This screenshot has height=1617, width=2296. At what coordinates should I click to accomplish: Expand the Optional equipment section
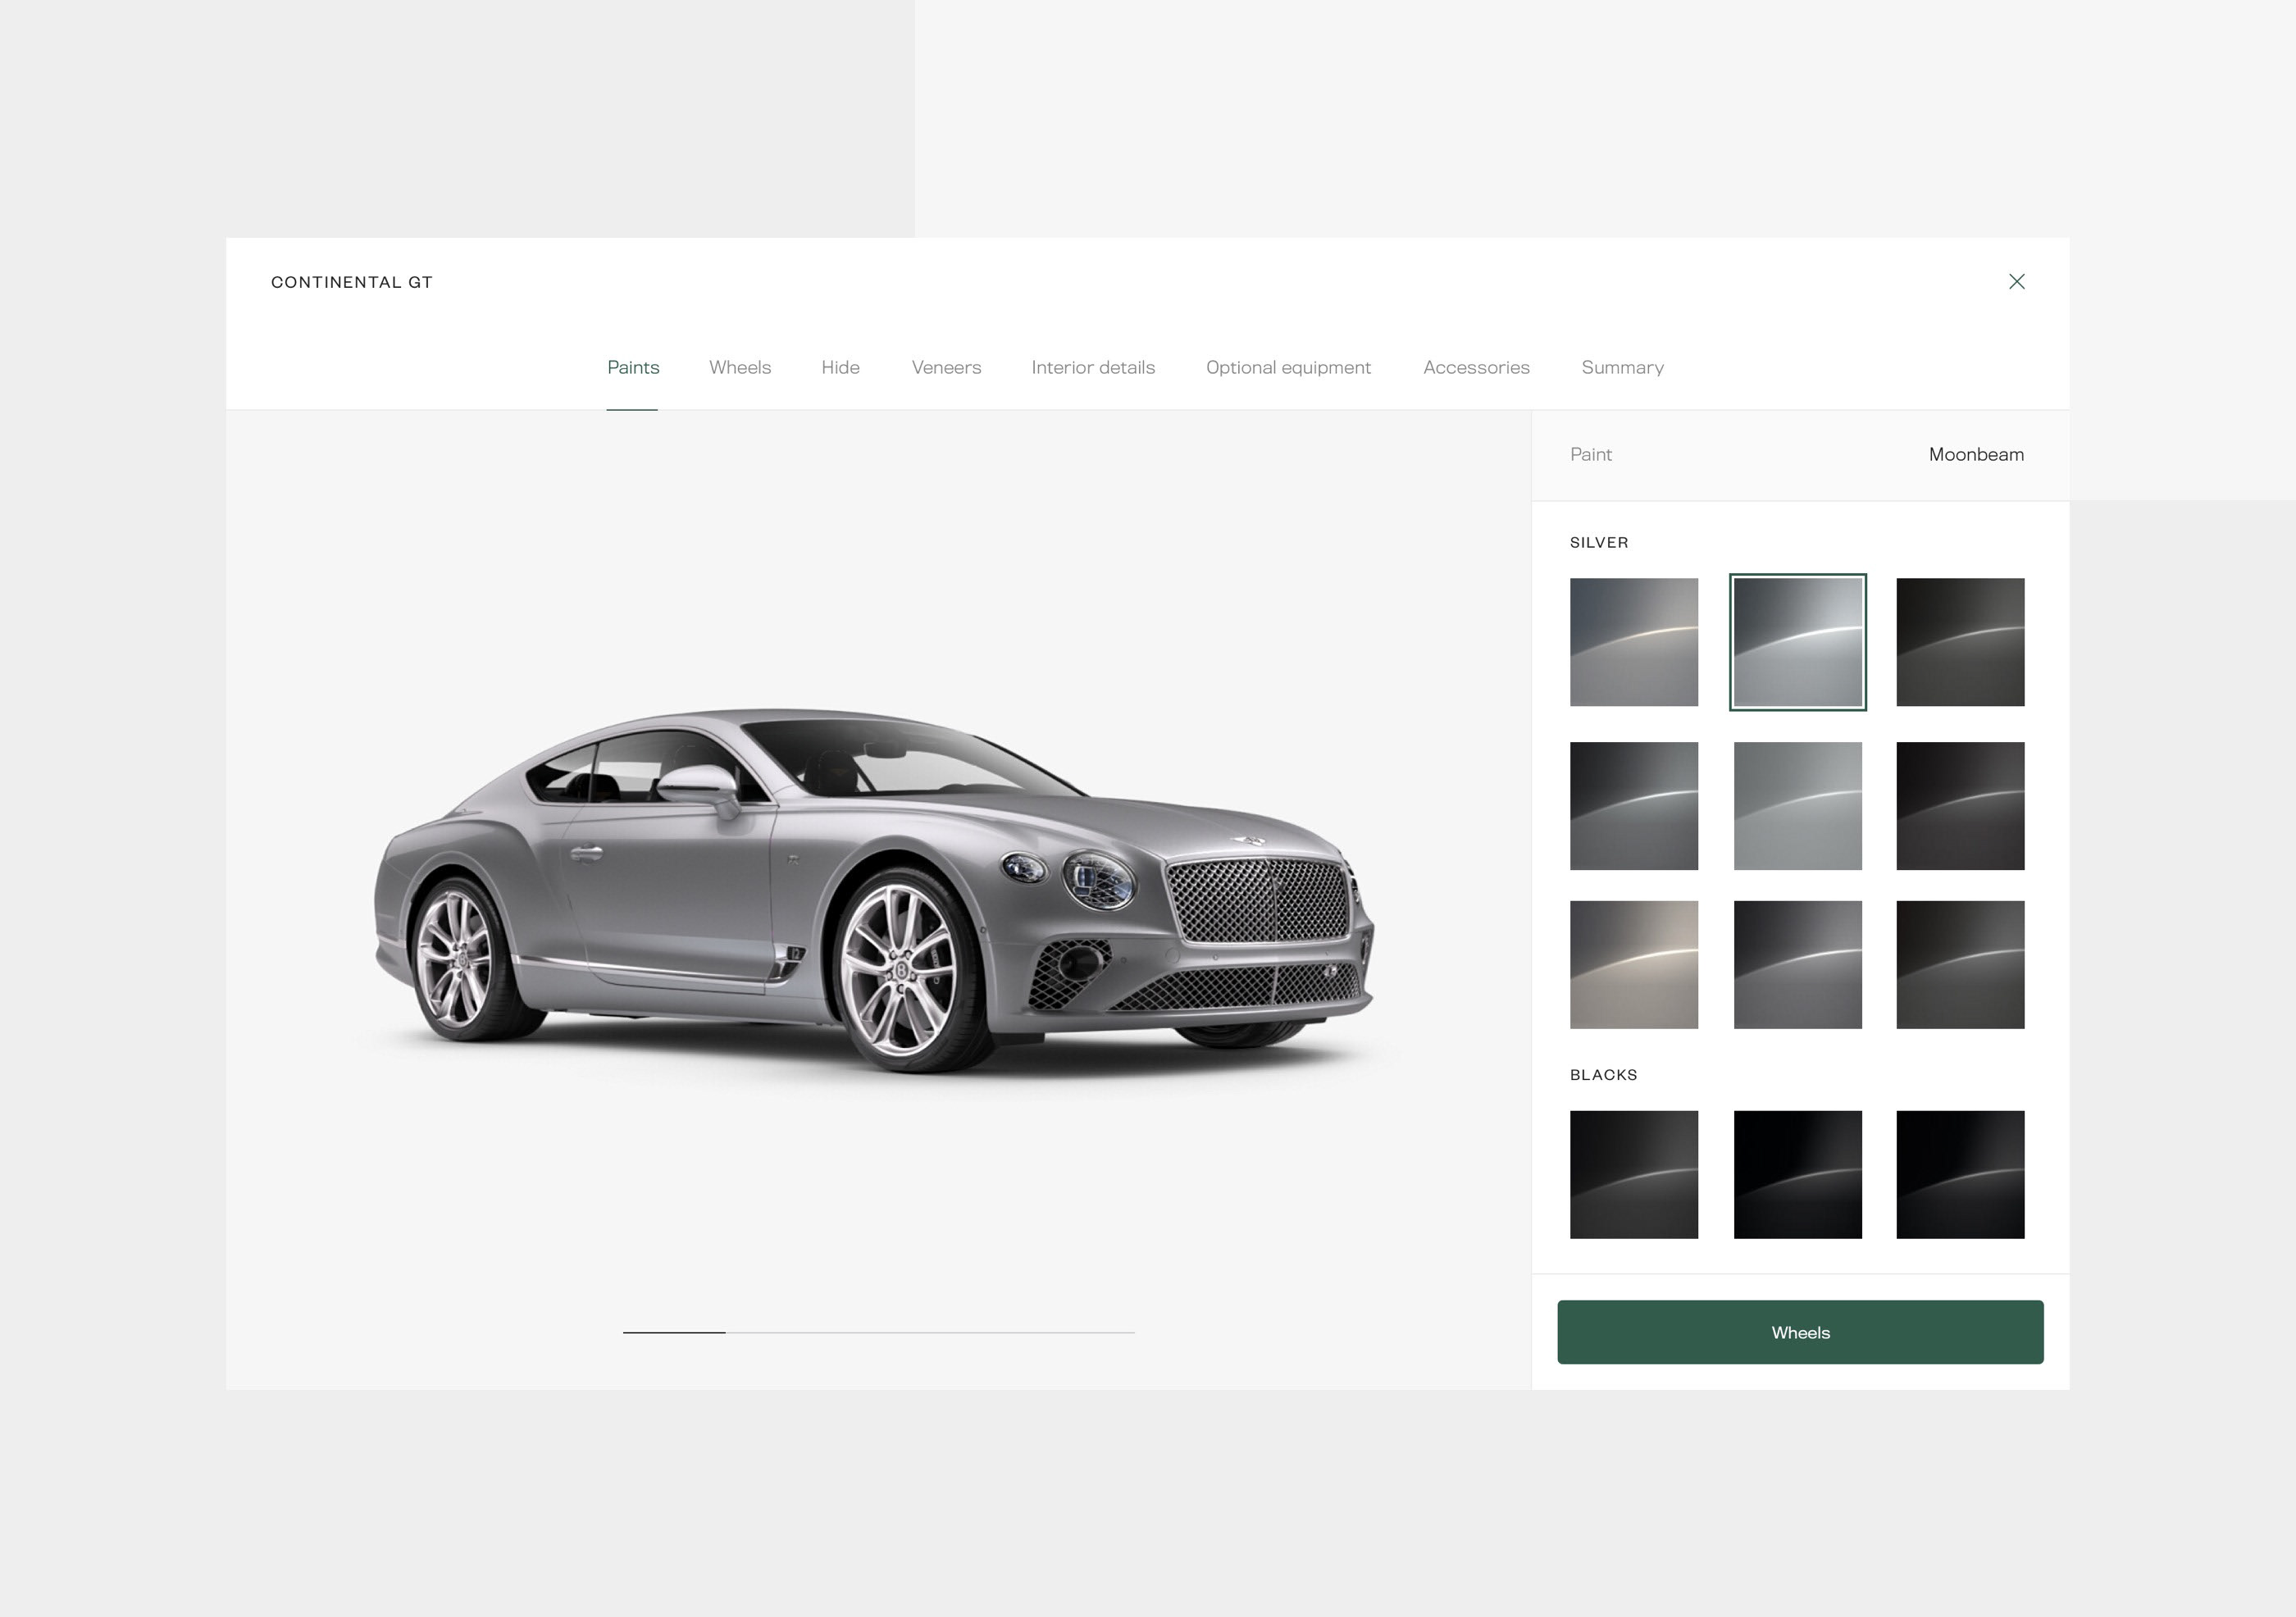point(1288,366)
